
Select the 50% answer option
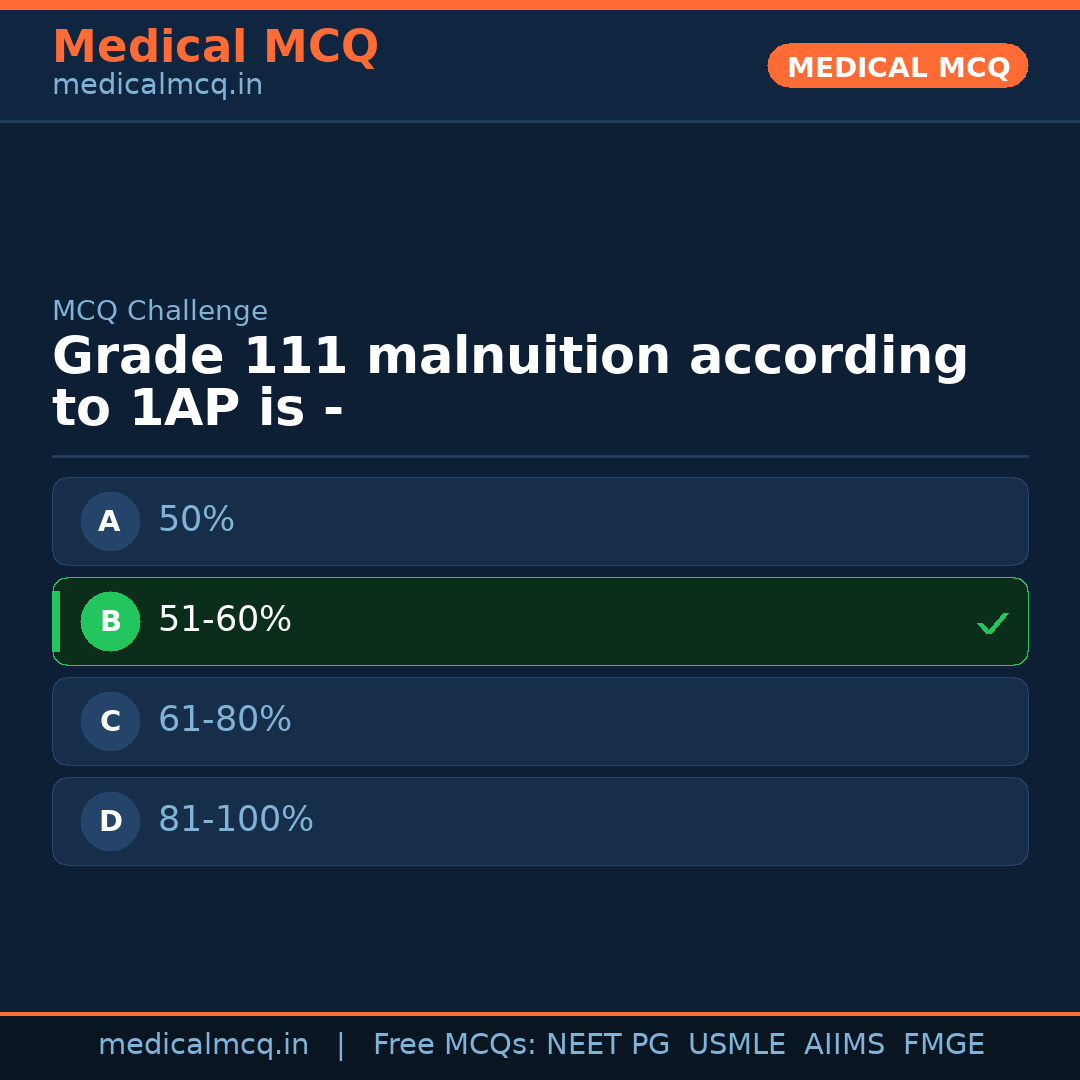pos(540,521)
